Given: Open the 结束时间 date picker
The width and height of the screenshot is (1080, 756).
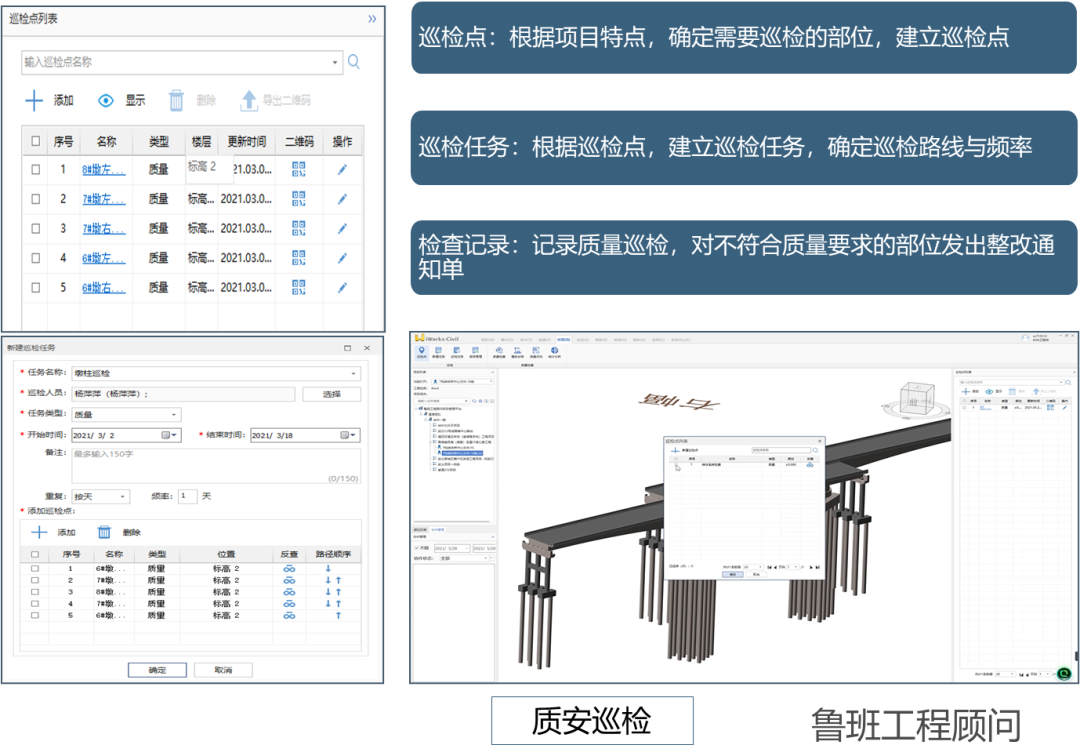Looking at the screenshot, I should click(349, 435).
